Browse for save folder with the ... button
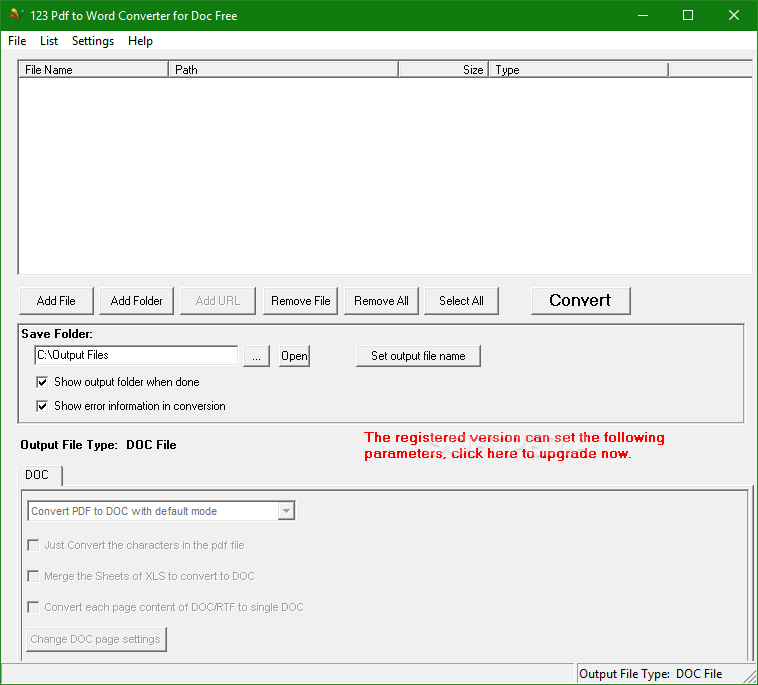Image resolution: width=758 pixels, height=685 pixels. tap(256, 356)
